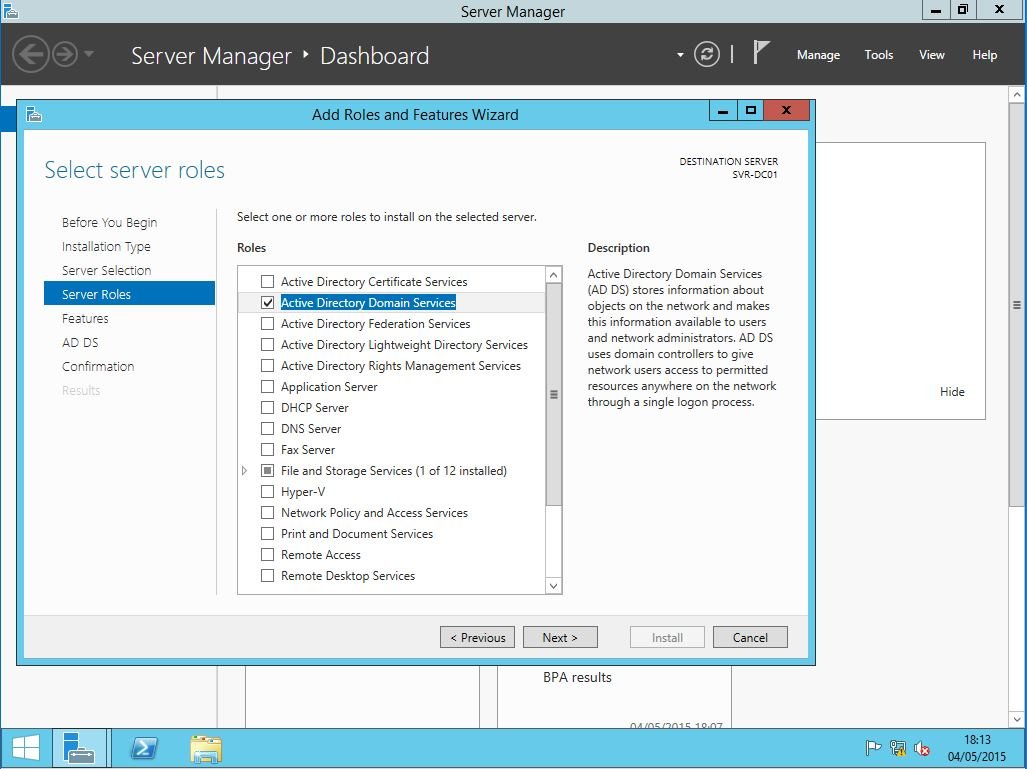This screenshot has width=1027, height=769.
Task: Uncheck Active Directory Domain Services
Action: [267, 303]
